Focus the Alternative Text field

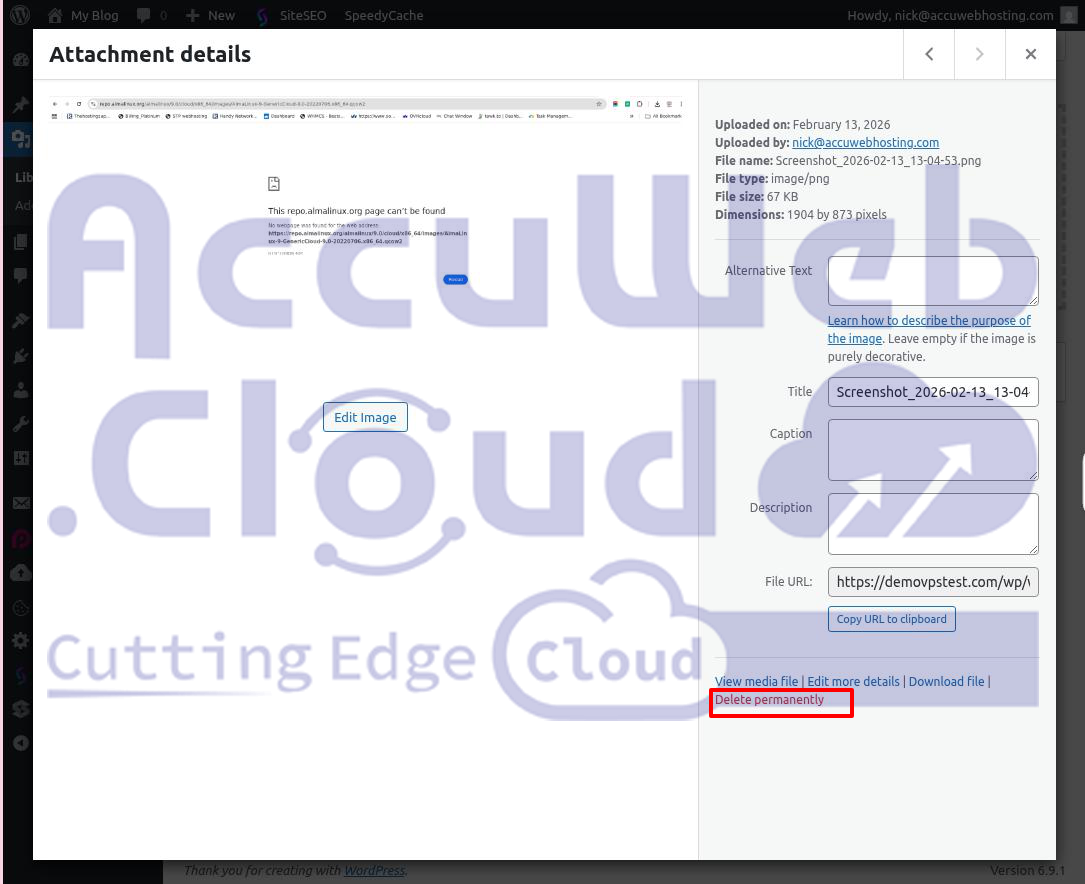(932, 280)
